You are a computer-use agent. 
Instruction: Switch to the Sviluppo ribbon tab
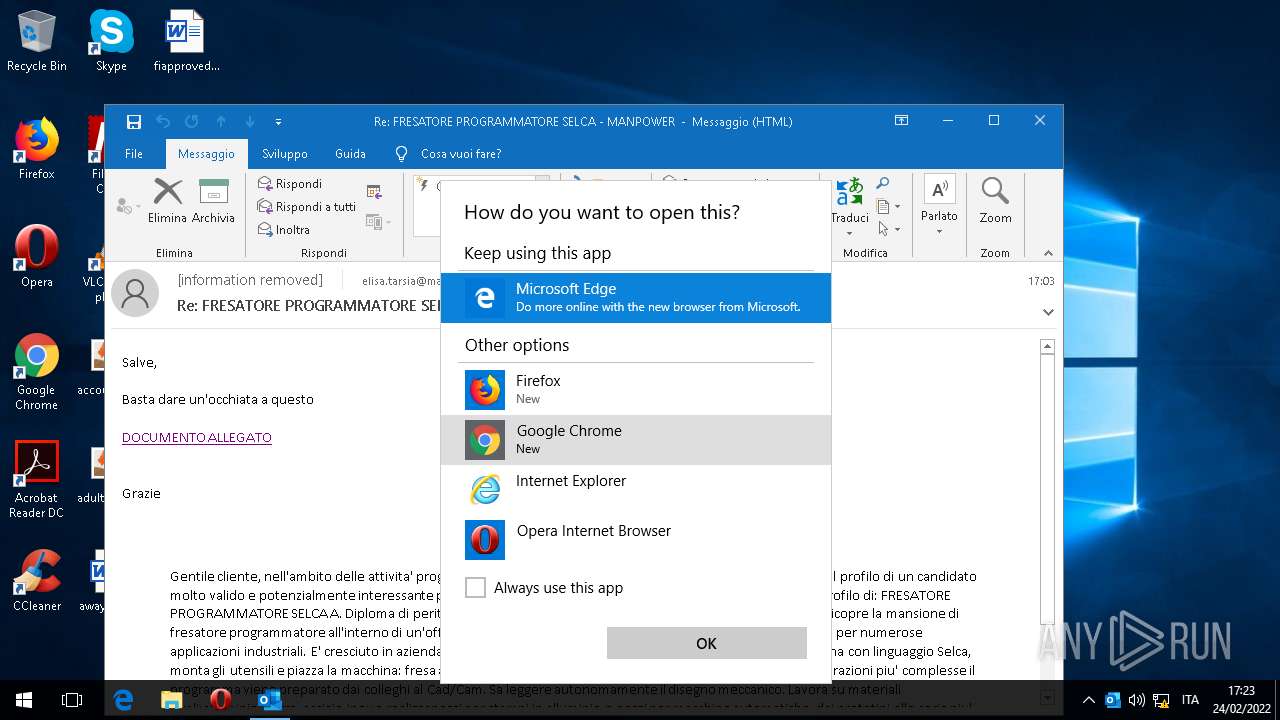pos(285,154)
